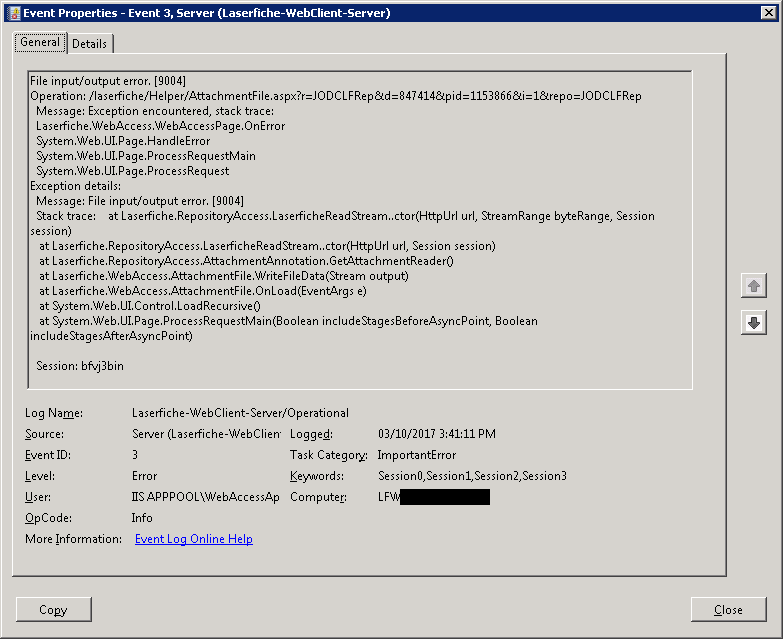This screenshot has height=639, width=783.
Task: Click the WriteFileData(Stream output) line
Action: [224, 276]
